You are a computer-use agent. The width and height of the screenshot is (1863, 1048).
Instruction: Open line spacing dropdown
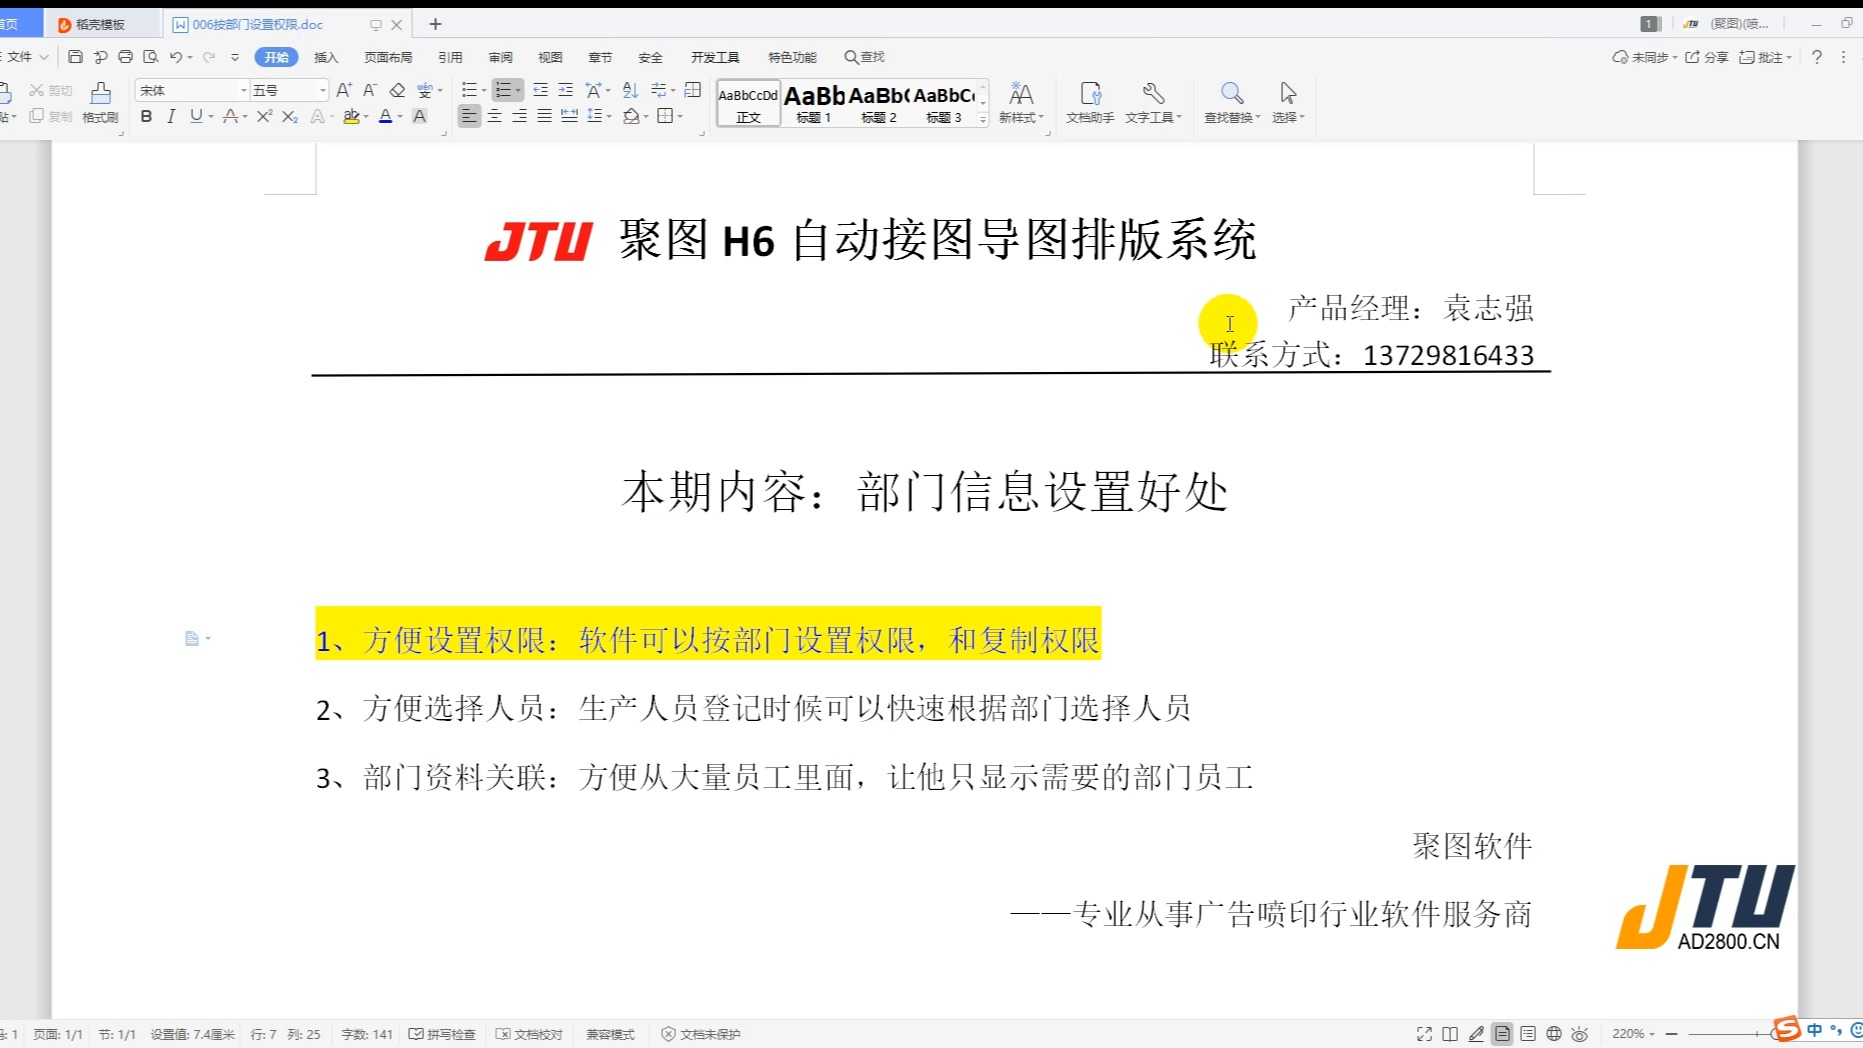coord(609,117)
